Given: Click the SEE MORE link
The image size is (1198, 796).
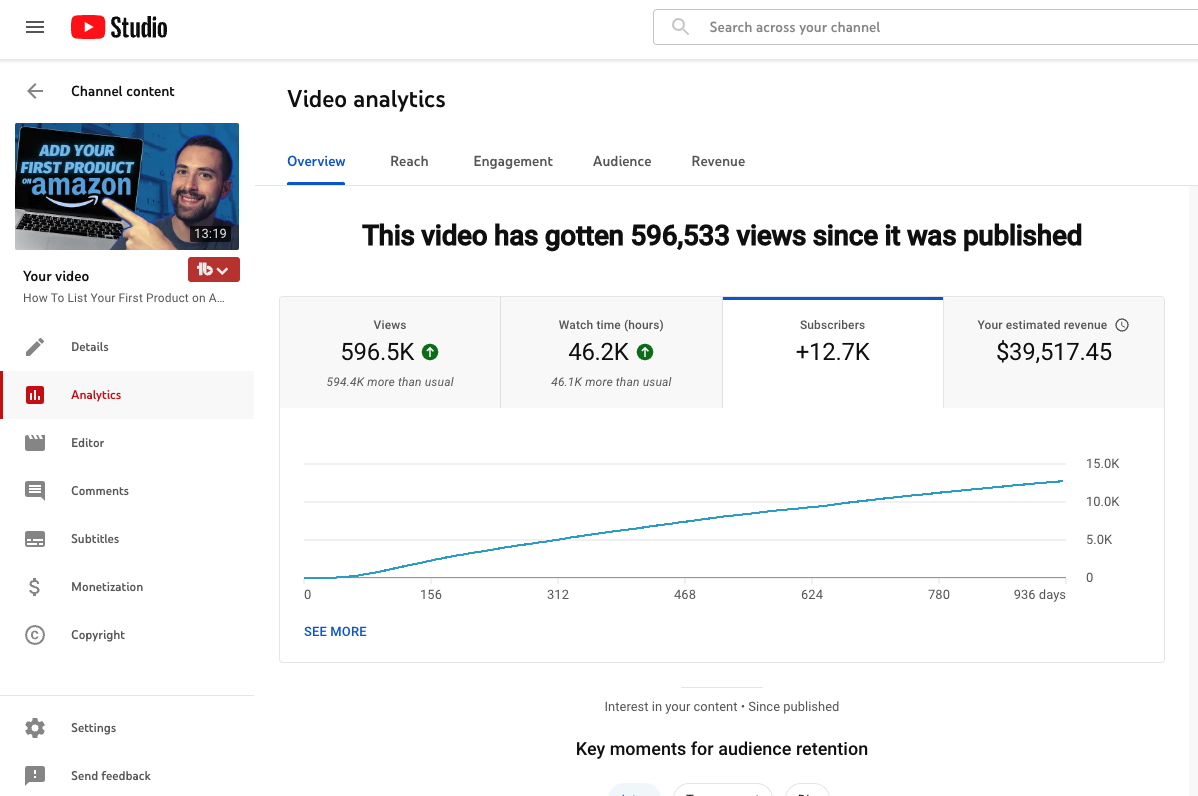Looking at the screenshot, I should (x=335, y=632).
